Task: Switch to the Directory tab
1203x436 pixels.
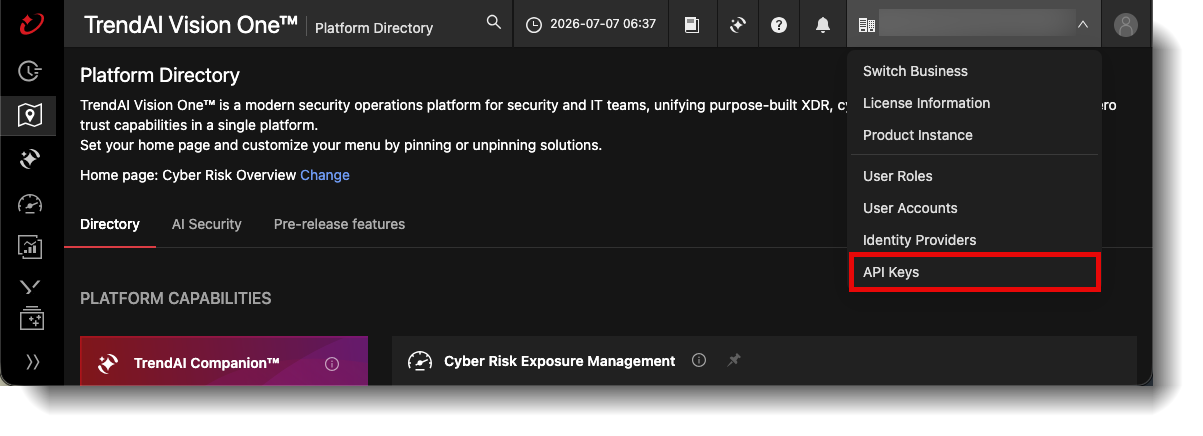Action: (x=110, y=224)
